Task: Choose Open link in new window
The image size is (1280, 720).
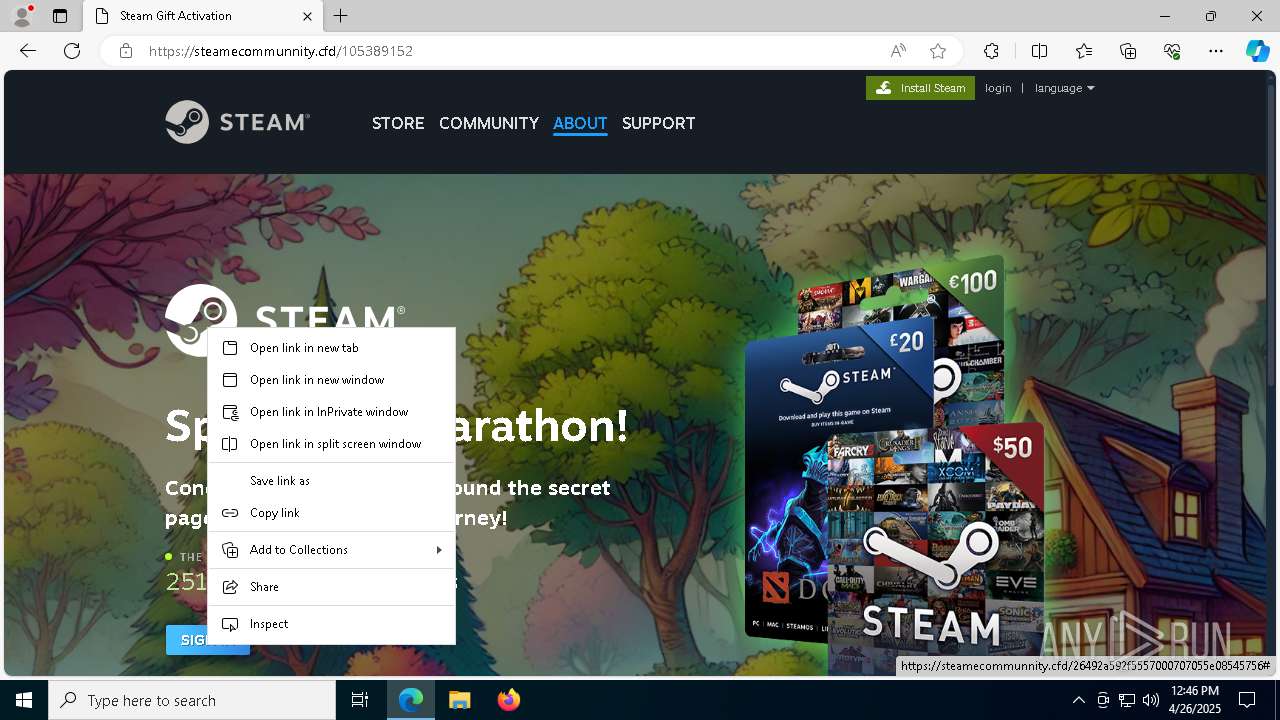Action: pos(331,380)
